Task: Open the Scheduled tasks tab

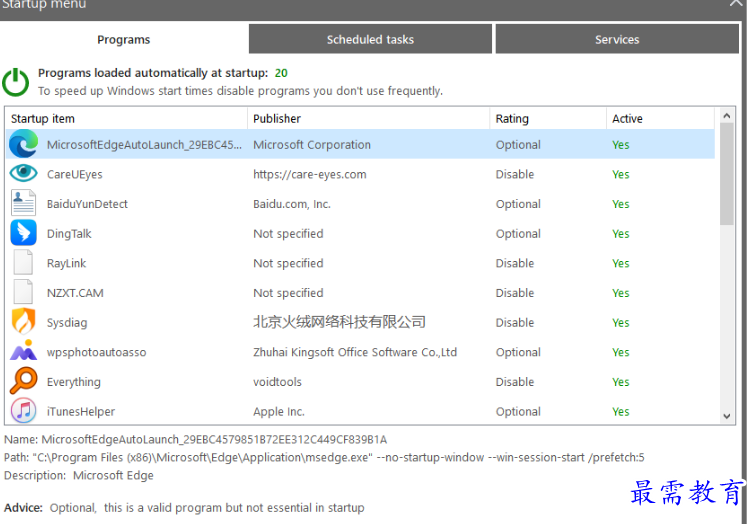Action: [370, 39]
